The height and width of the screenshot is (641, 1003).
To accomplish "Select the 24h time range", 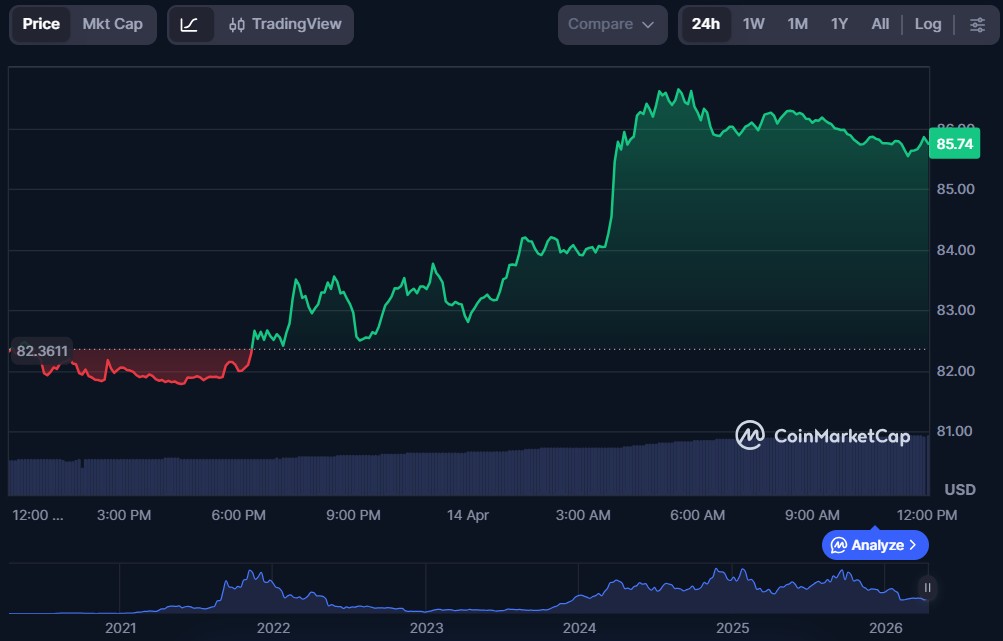I will [705, 24].
